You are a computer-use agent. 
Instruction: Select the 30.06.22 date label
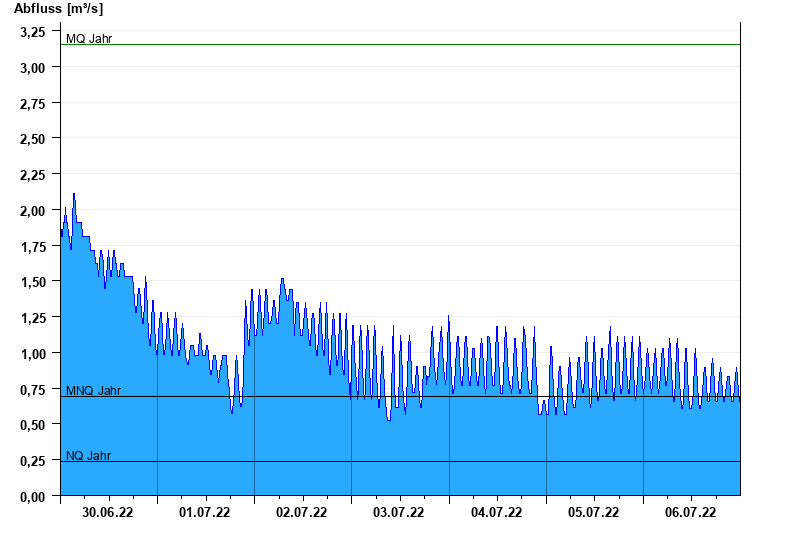(x=108, y=512)
